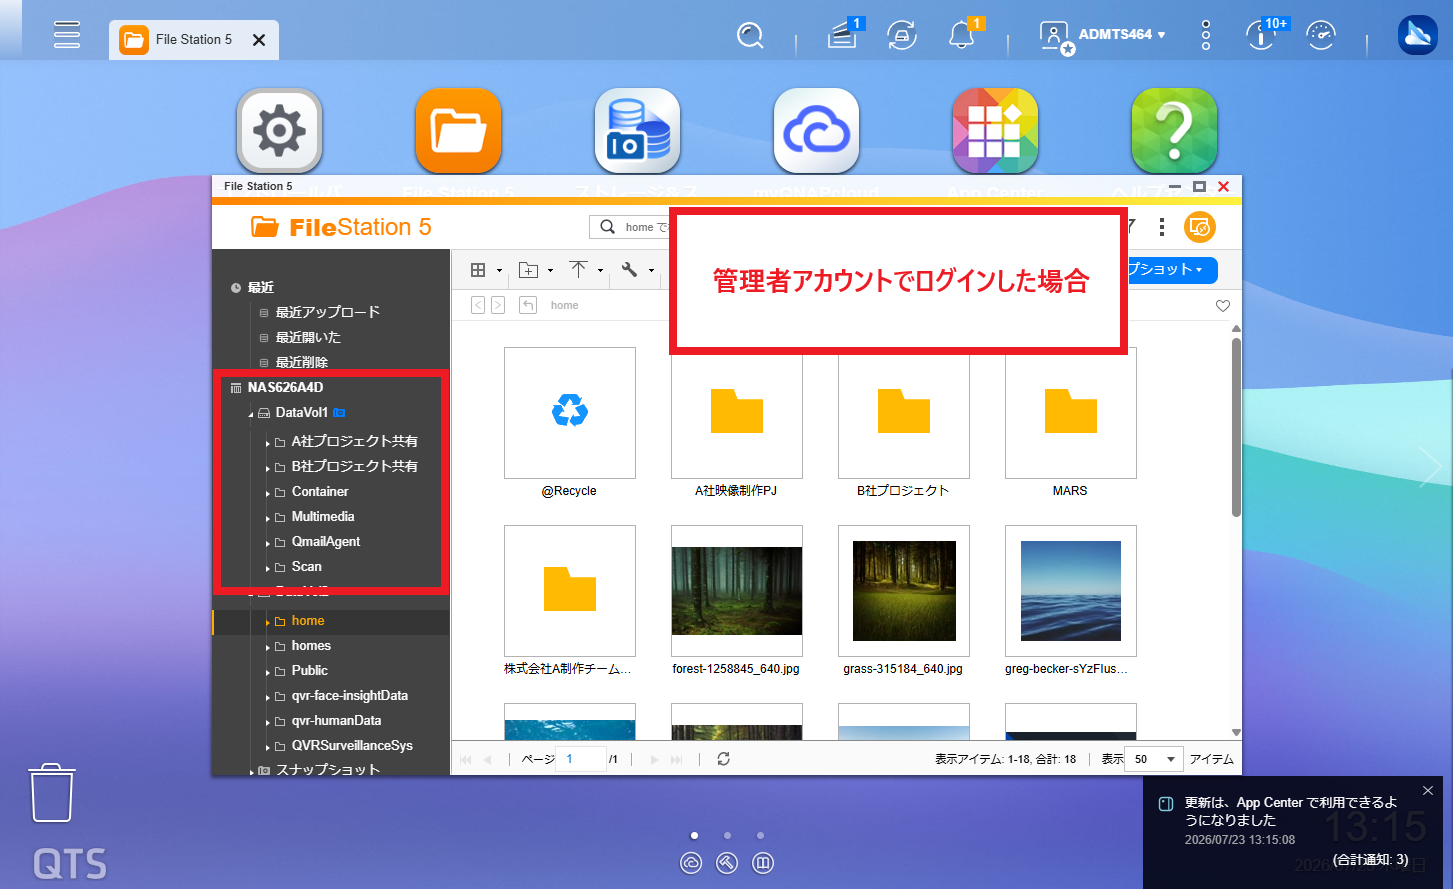Launch Storage & Snapshots desktop icon

click(x=637, y=131)
